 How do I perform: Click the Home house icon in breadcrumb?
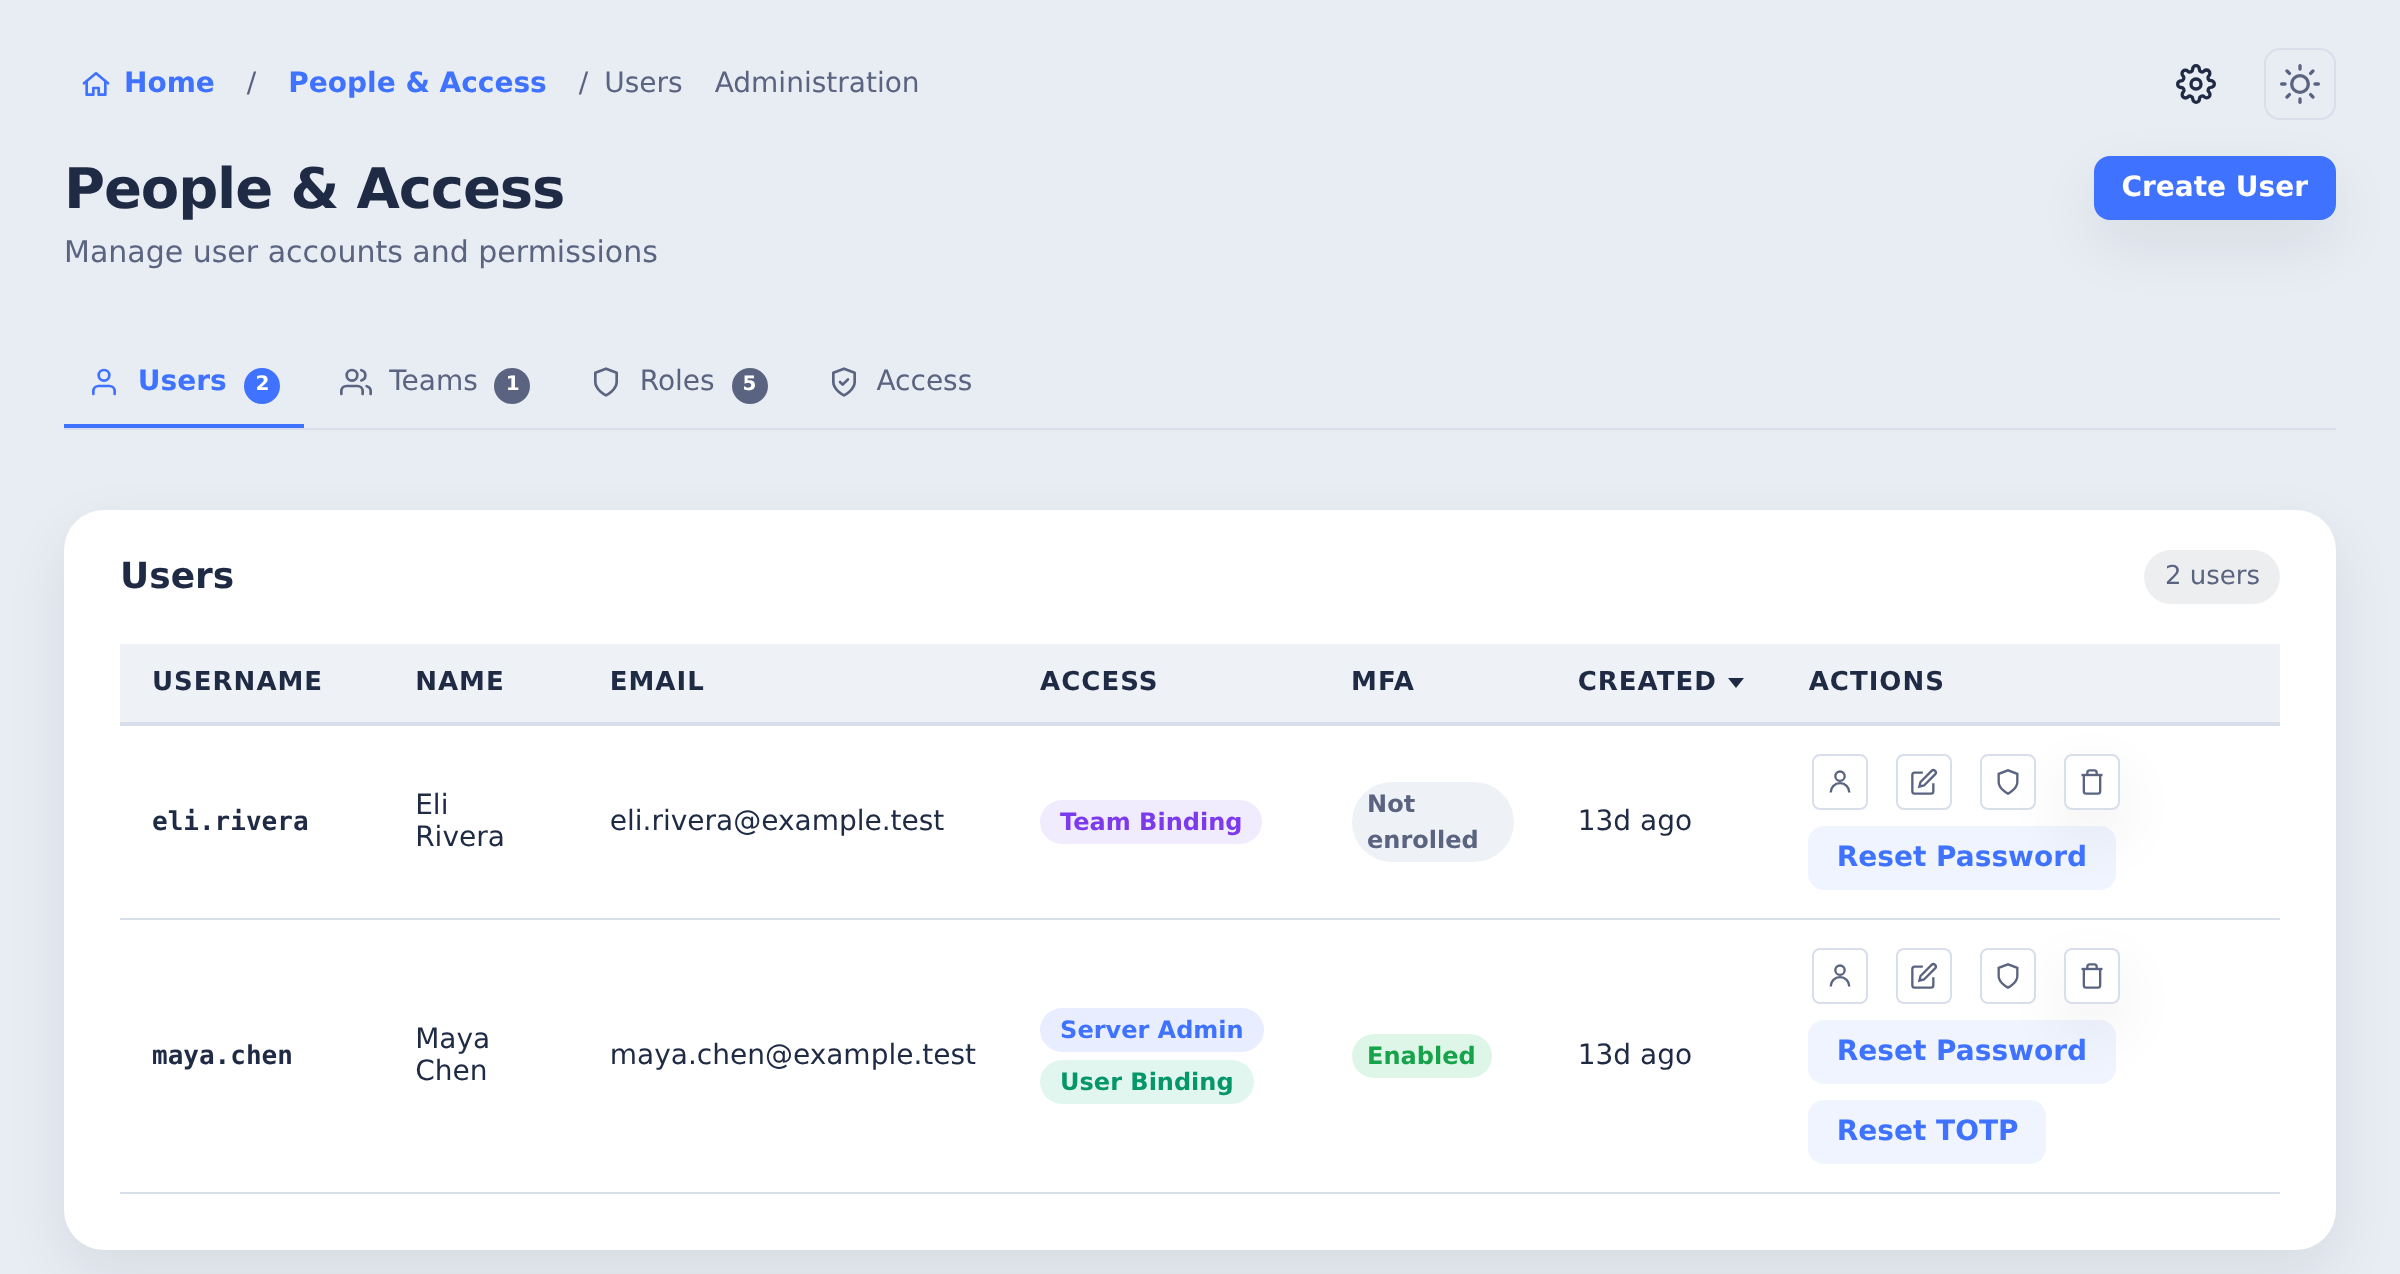(96, 84)
